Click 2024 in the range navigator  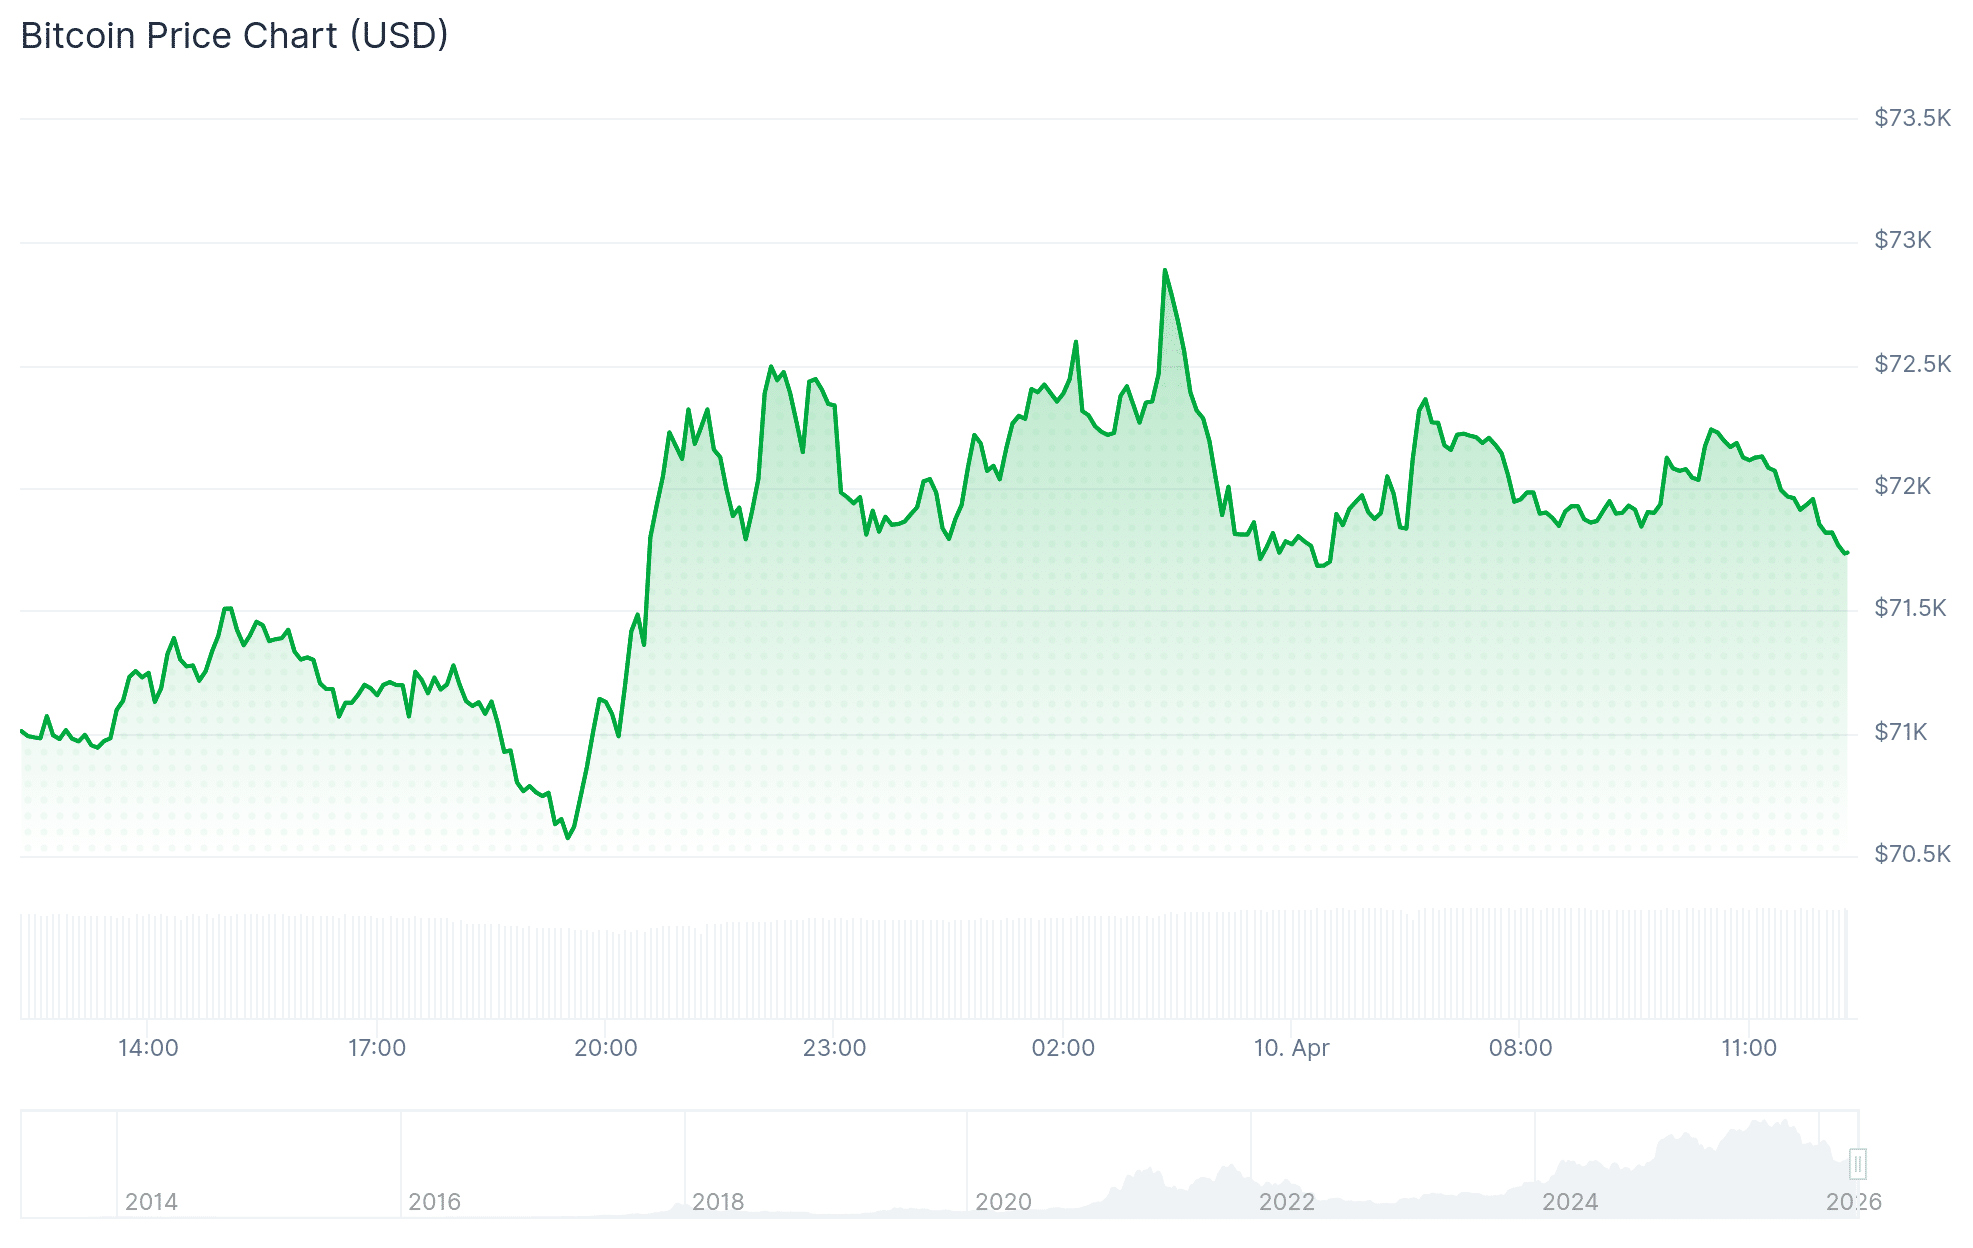pyautogui.click(x=1570, y=1201)
